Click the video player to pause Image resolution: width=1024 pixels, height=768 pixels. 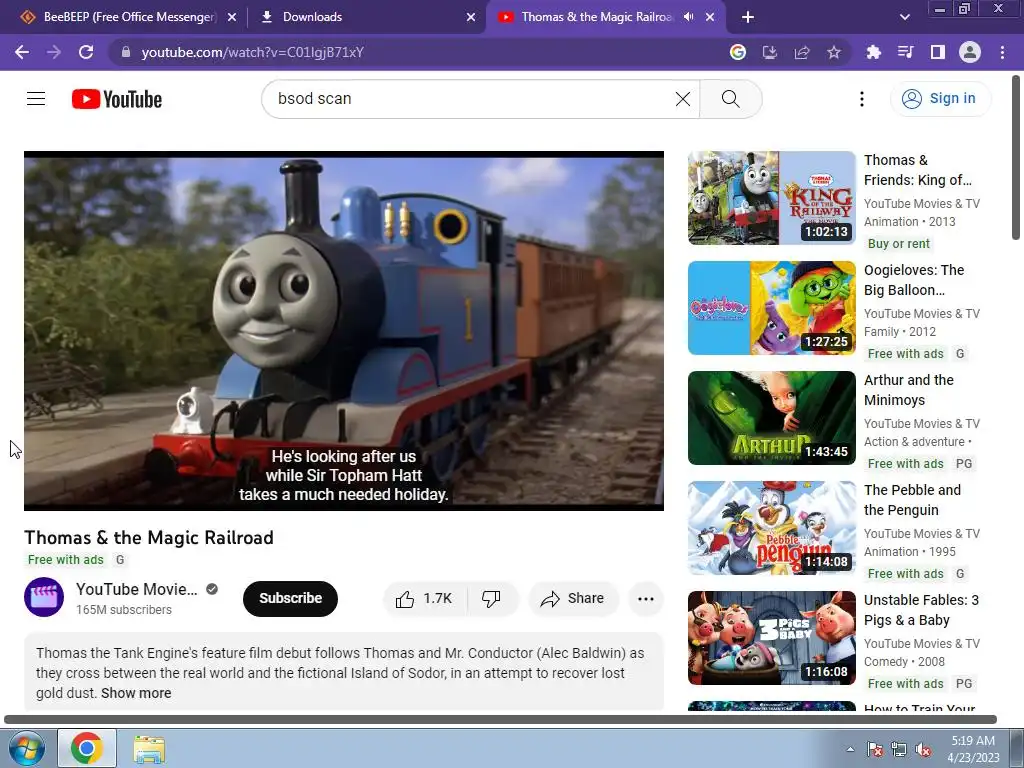(344, 330)
